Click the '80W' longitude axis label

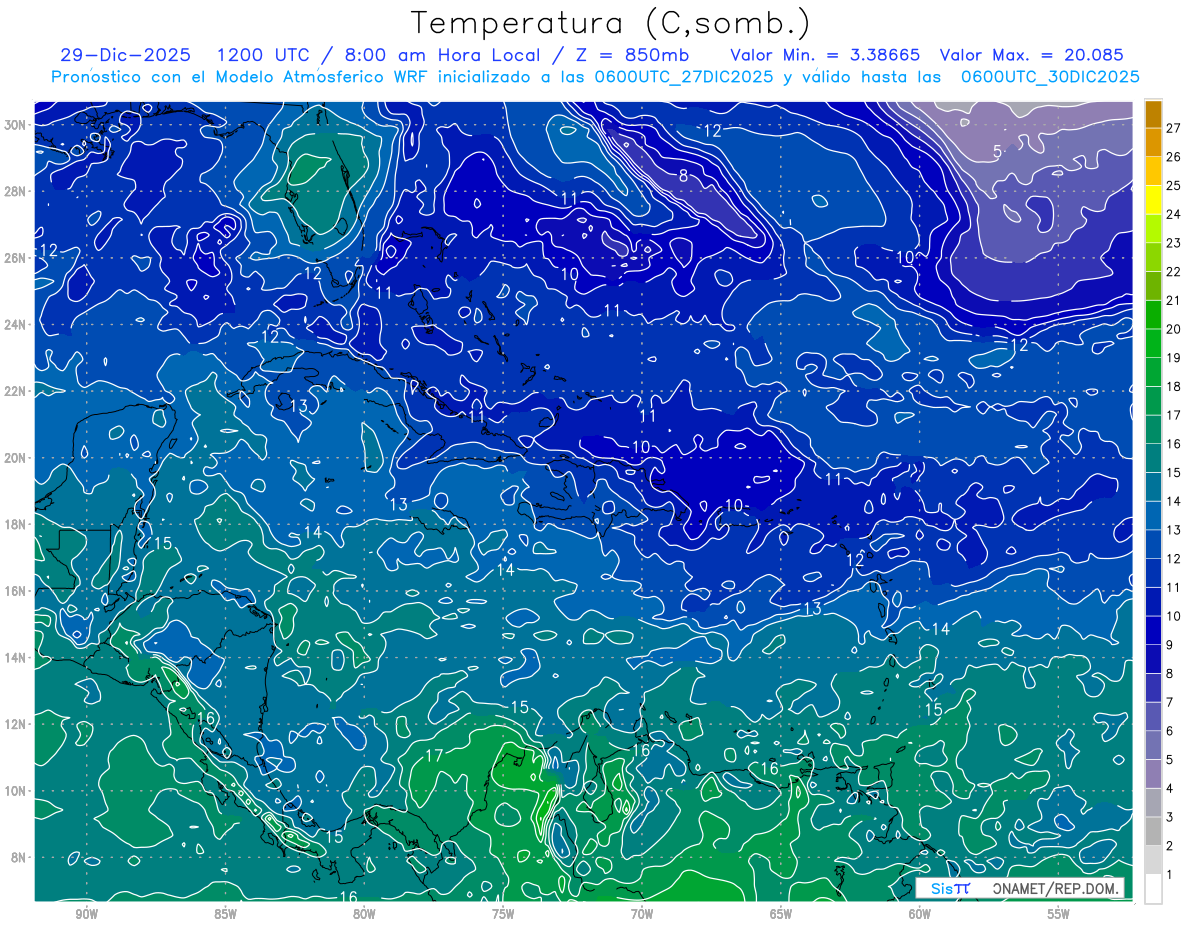[x=364, y=914]
